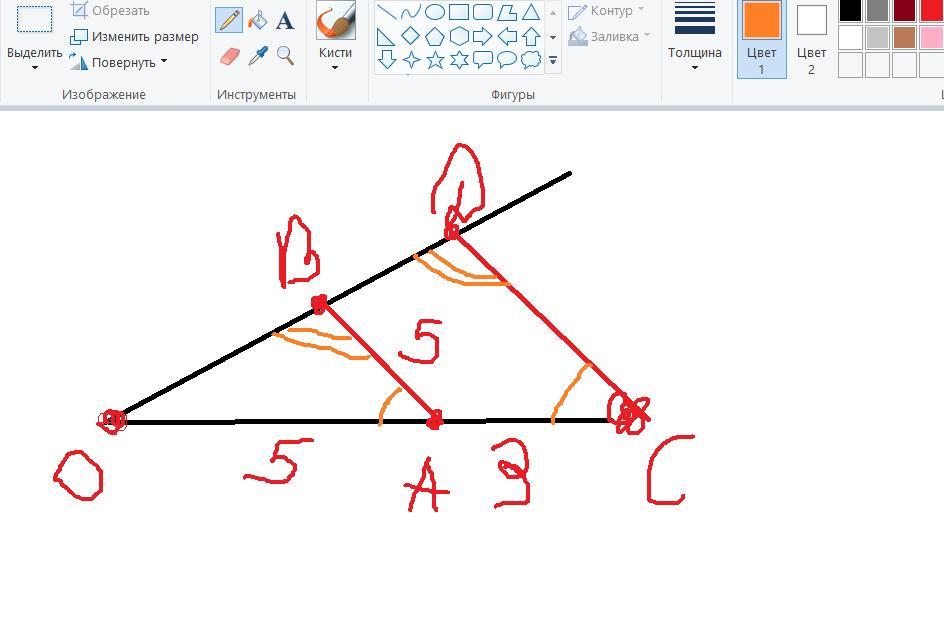Screen dimensions: 944x634
Task: Move the shapes gallery down one row
Action: [x=553, y=37]
